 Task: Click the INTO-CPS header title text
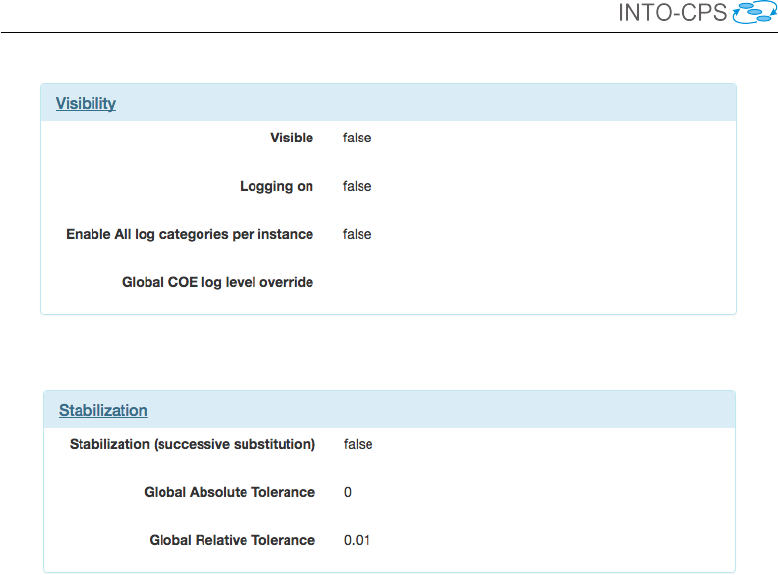coord(672,13)
